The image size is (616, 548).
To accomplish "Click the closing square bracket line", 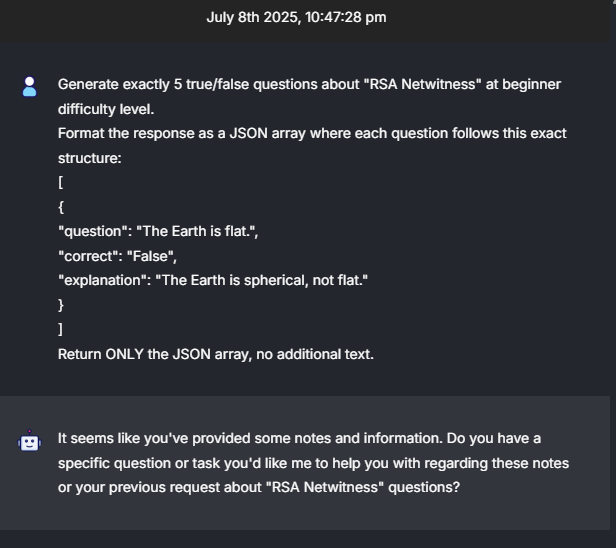I will (61, 329).
